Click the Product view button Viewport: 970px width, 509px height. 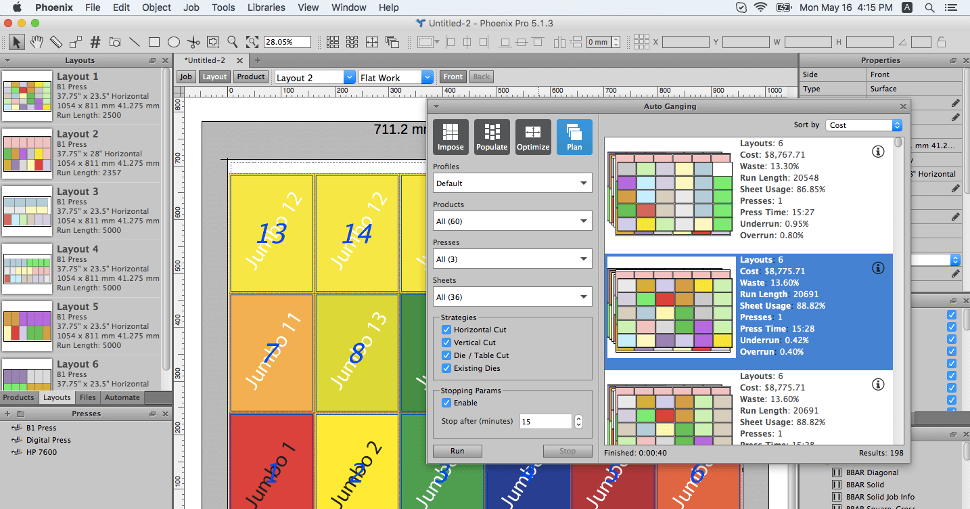pyautogui.click(x=251, y=77)
